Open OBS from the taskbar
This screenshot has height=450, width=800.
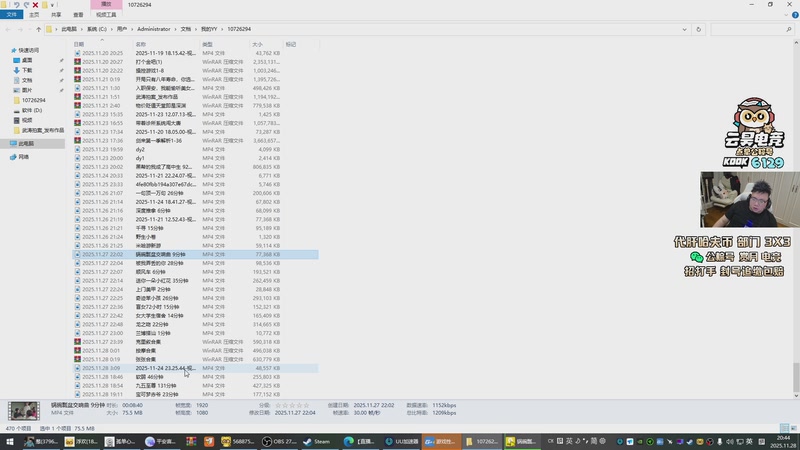tap(279, 442)
